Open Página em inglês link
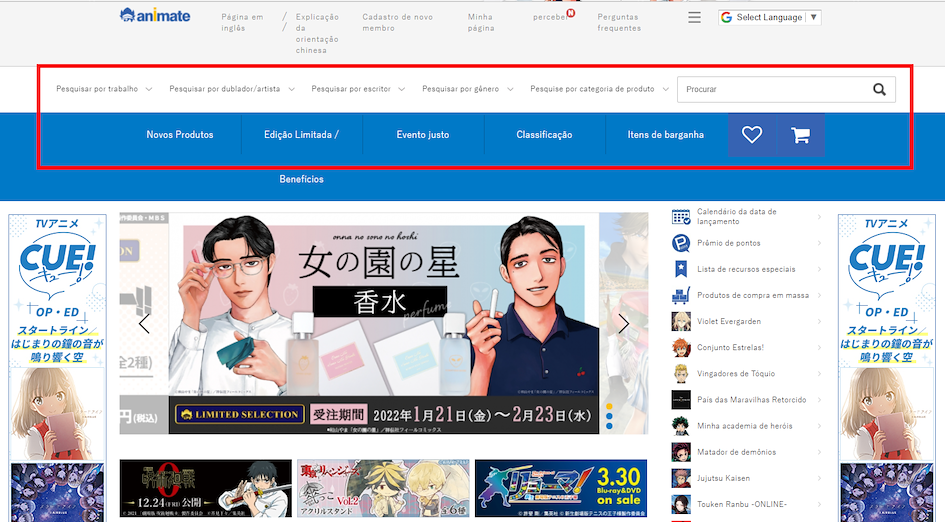 pos(242,22)
